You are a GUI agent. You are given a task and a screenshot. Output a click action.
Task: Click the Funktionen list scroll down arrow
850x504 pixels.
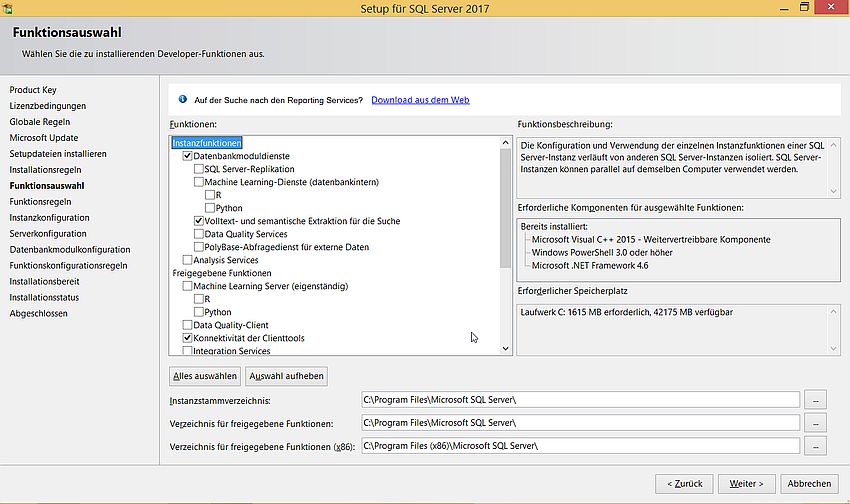tap(505, 348)
